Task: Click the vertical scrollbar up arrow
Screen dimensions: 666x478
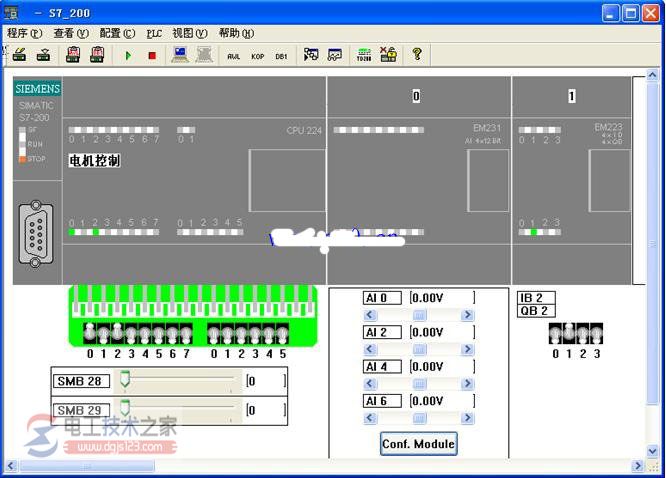Action: click(x=652, y=75)
